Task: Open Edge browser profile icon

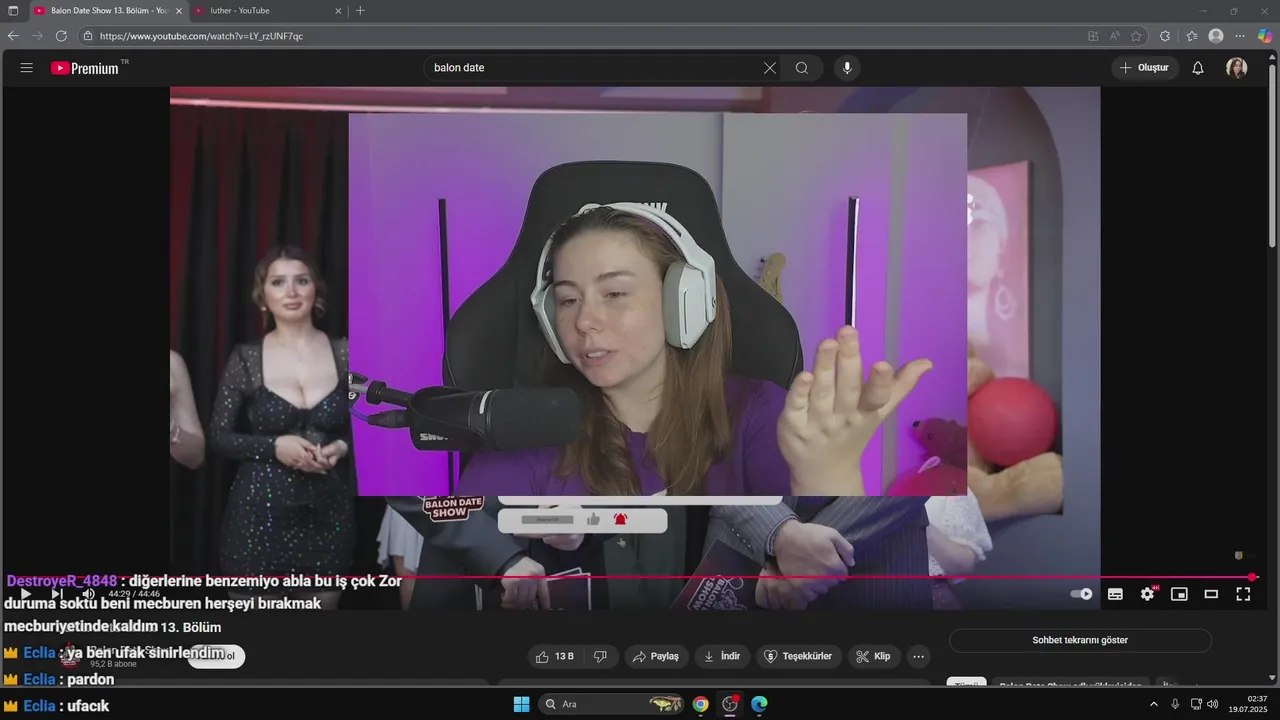Action: (x=1216, y=36)
